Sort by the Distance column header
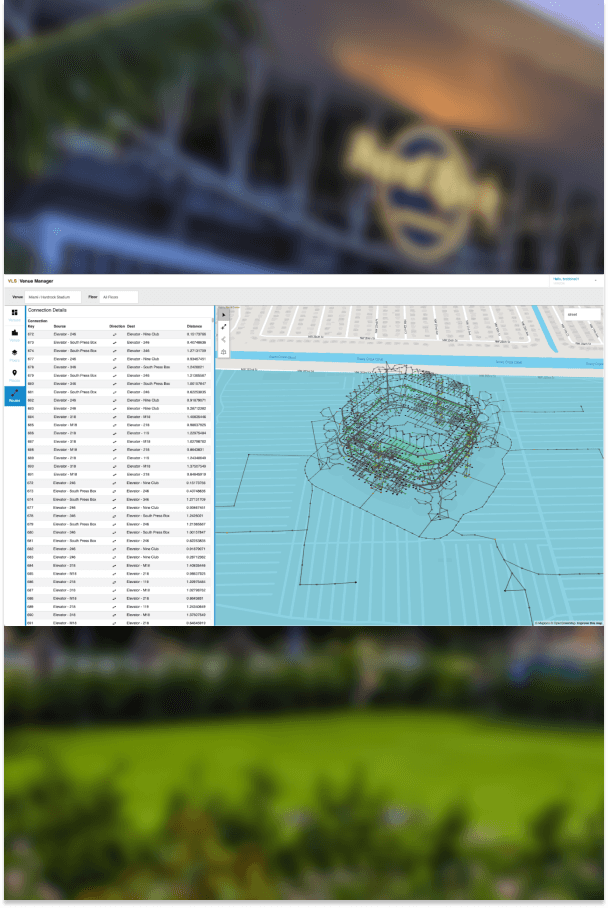The height and width of the screenshot is (908, 608). coord(195,326)
